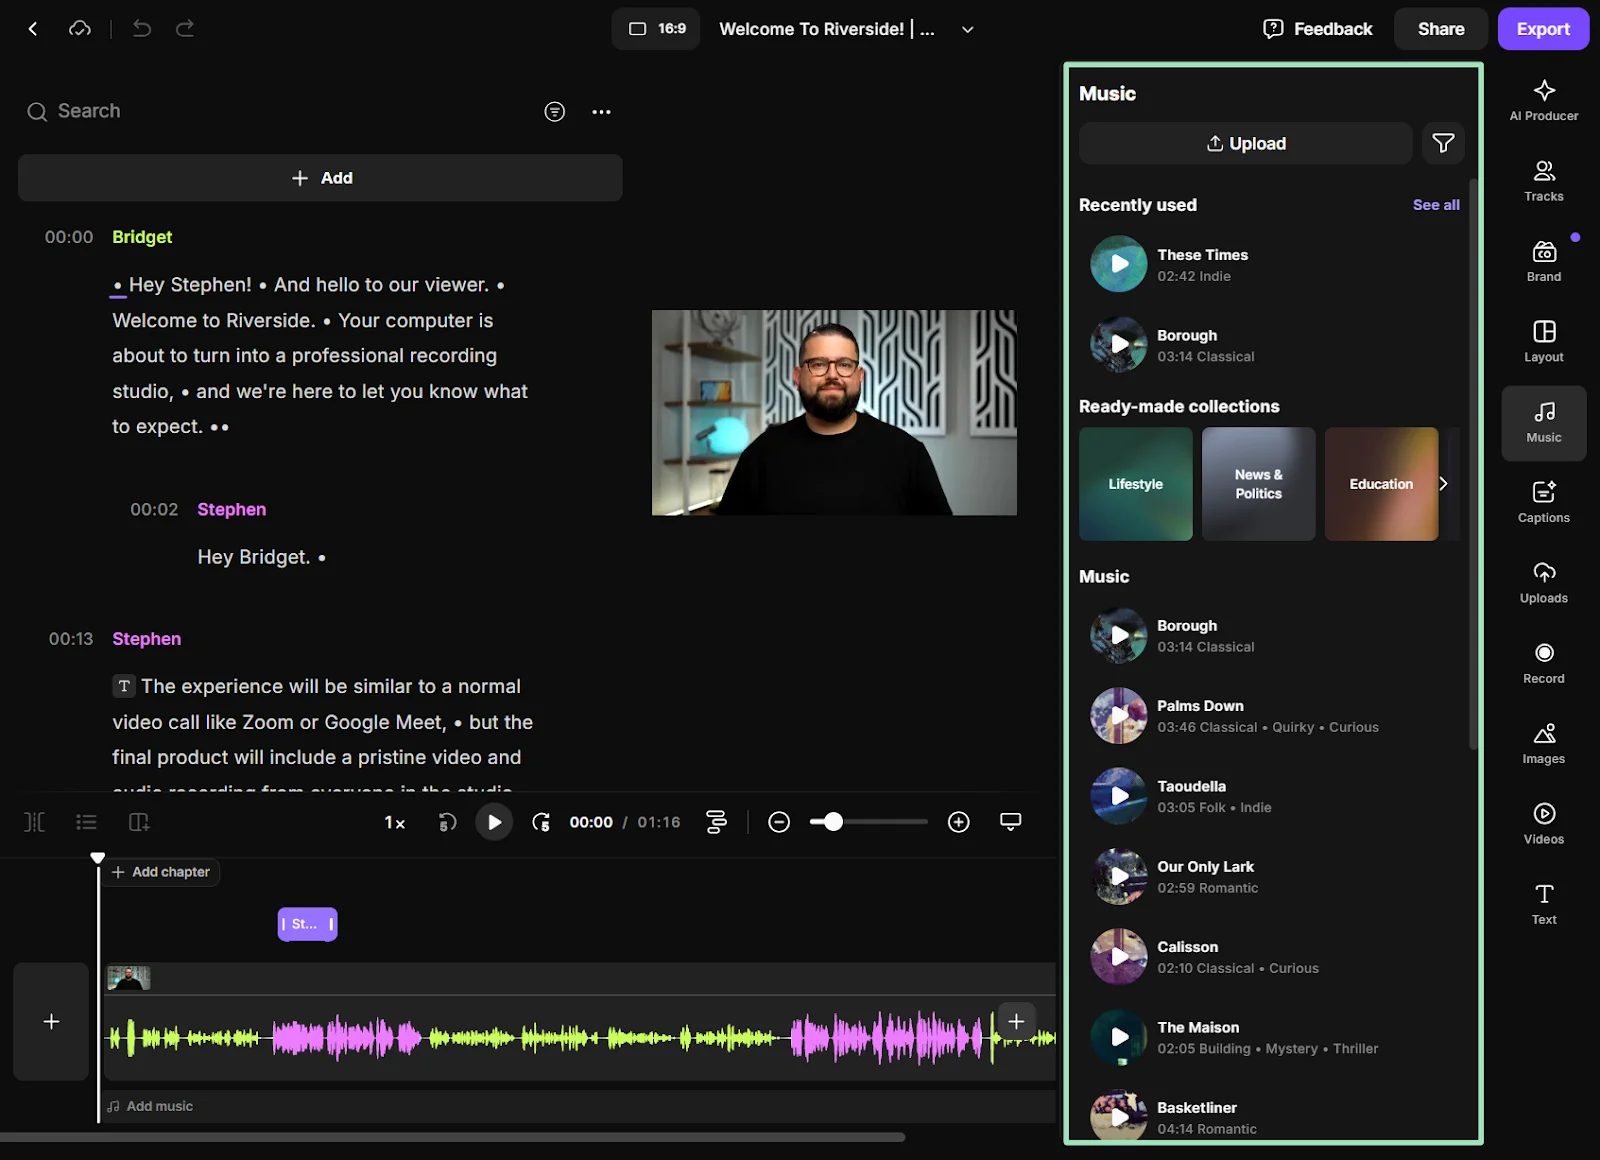
Task: Play Palms Down track
Action: click(1119, 716)
